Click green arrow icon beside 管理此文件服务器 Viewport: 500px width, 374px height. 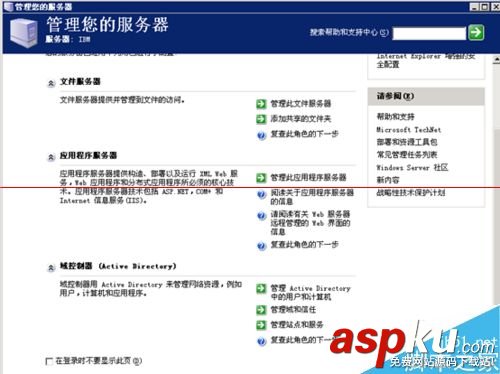[261, 104]
